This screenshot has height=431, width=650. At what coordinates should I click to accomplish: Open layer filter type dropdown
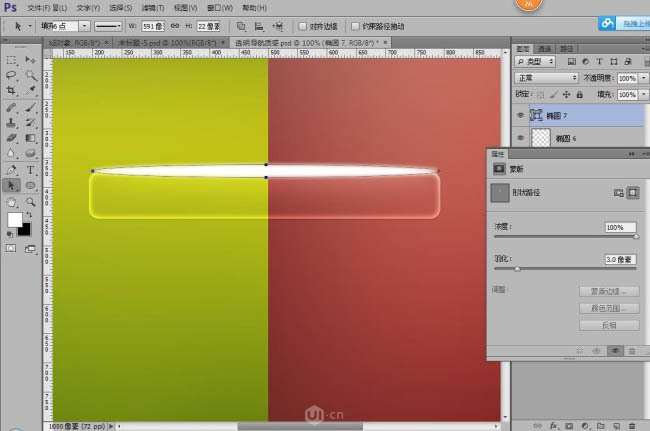click(x=535, y=62)
